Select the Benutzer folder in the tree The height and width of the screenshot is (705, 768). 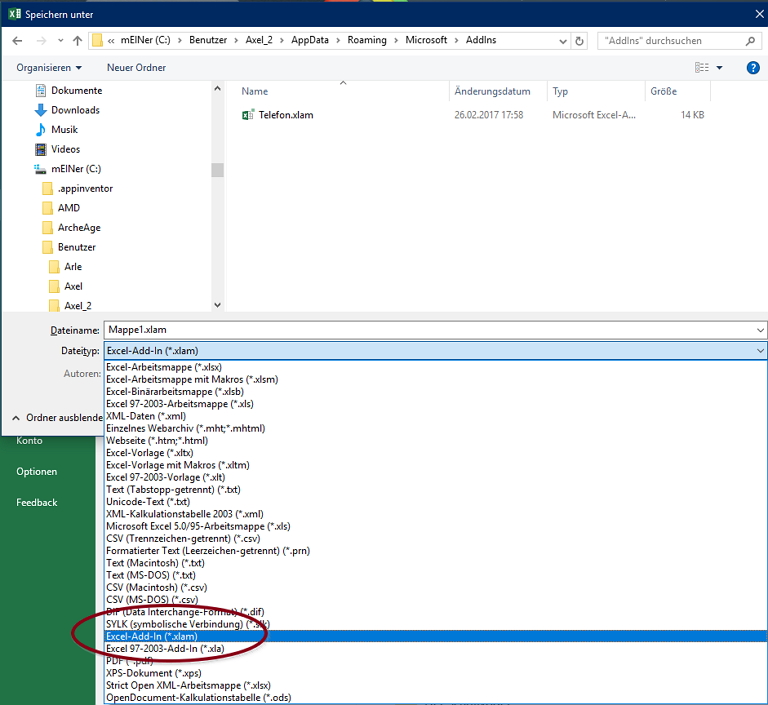click(77, 247)
